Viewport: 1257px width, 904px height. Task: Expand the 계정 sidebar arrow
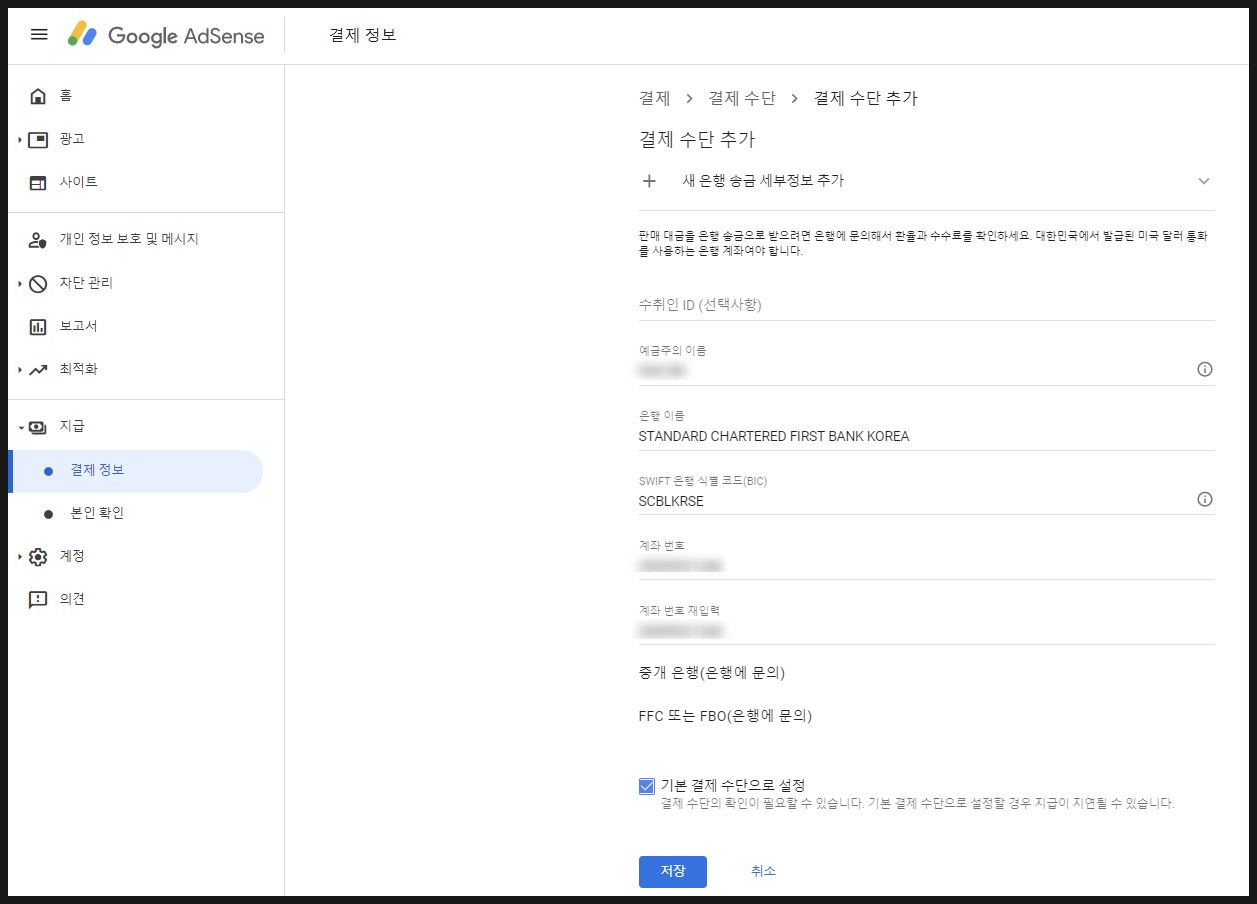pos(20,556)
